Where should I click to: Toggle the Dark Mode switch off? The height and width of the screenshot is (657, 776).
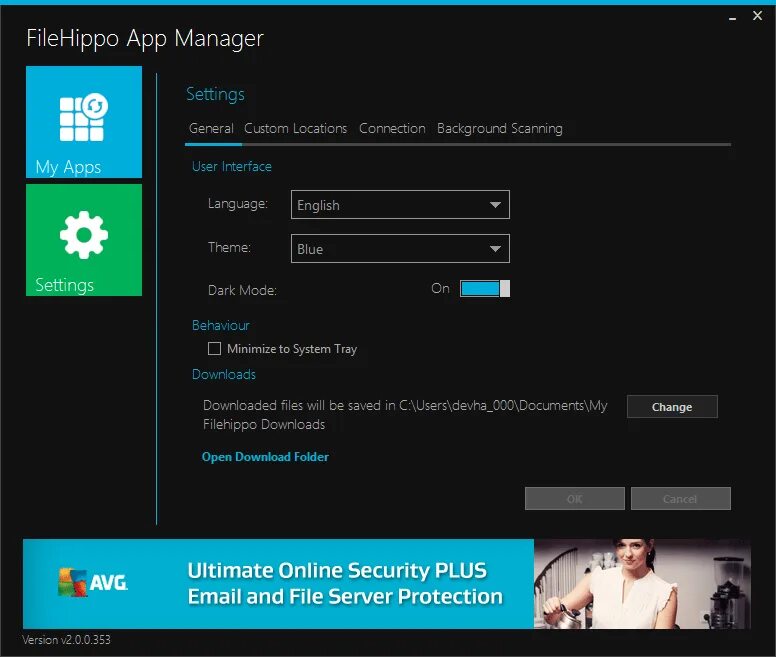click(x=485, y=288)
